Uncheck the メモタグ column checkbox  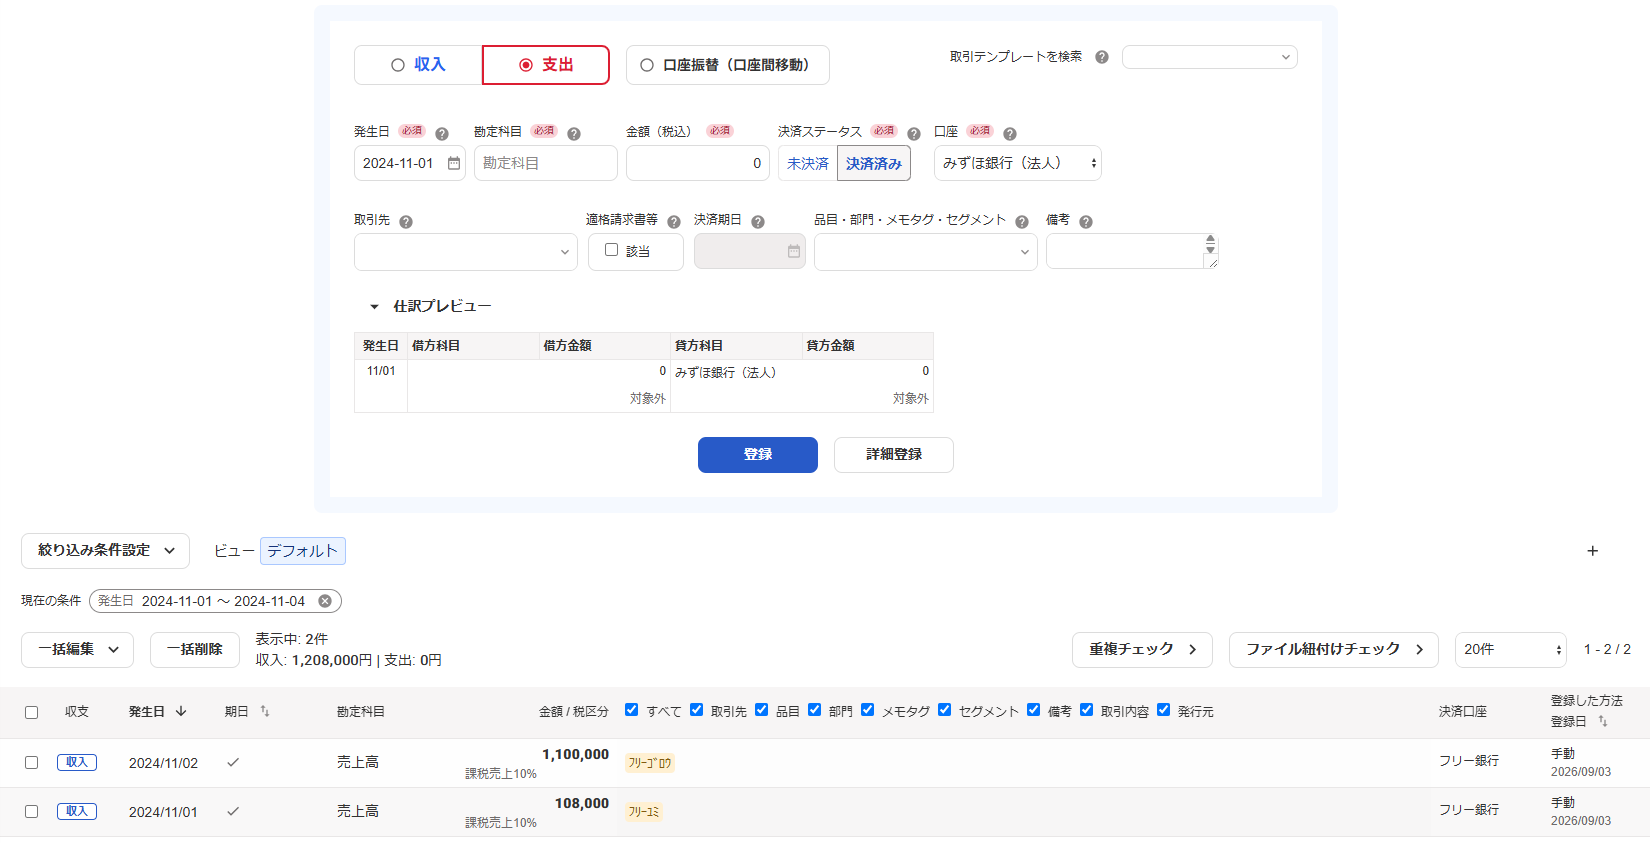[x=867, y=710]
